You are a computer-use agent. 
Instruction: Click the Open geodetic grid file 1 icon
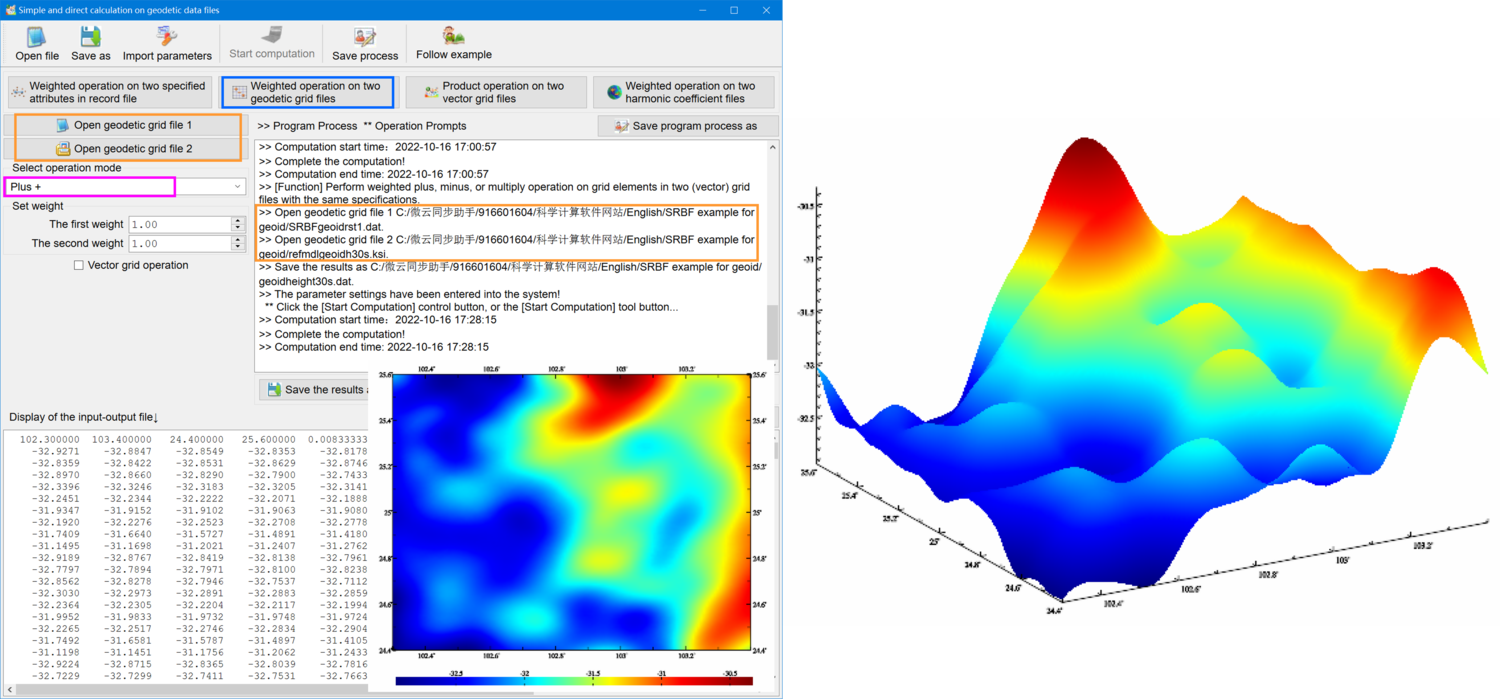[123, 125]
